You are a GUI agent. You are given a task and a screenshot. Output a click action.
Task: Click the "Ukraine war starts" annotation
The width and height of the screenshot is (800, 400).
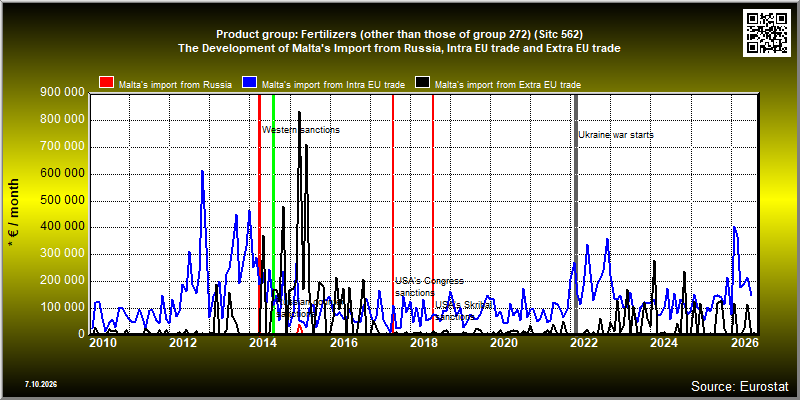(x=616, y=135)
